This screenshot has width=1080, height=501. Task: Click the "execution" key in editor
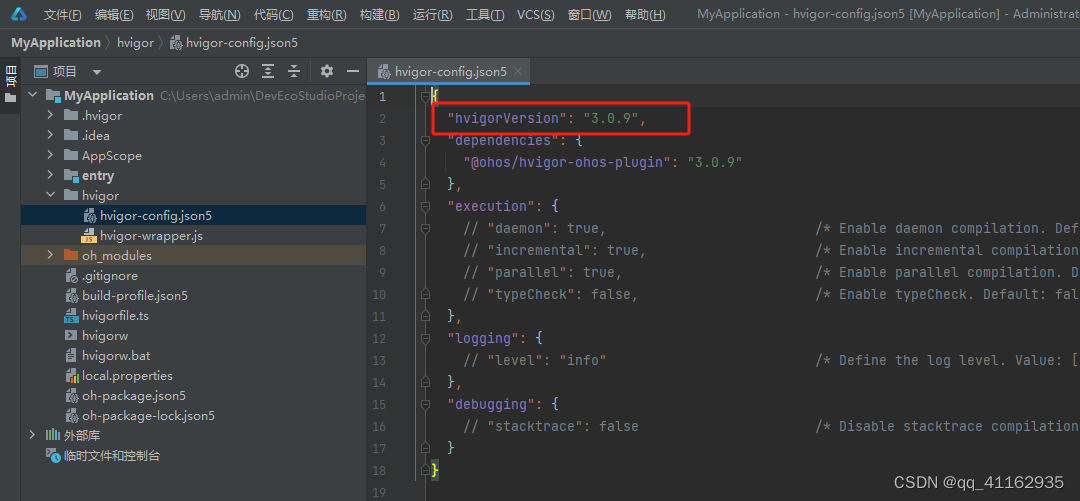[x=490, y=206]
